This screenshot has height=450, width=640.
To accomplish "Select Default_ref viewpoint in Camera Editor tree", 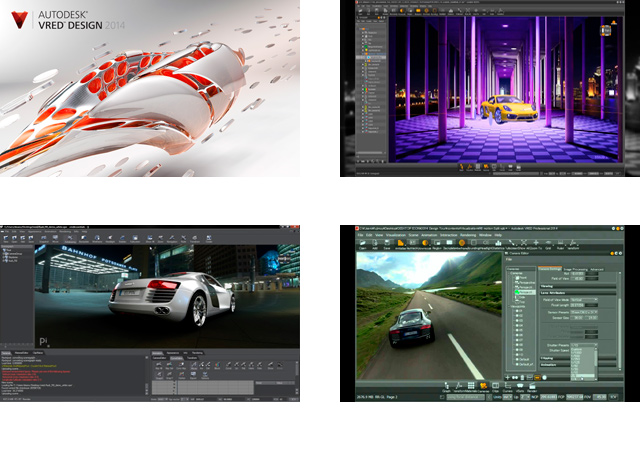I will point(524,364).
